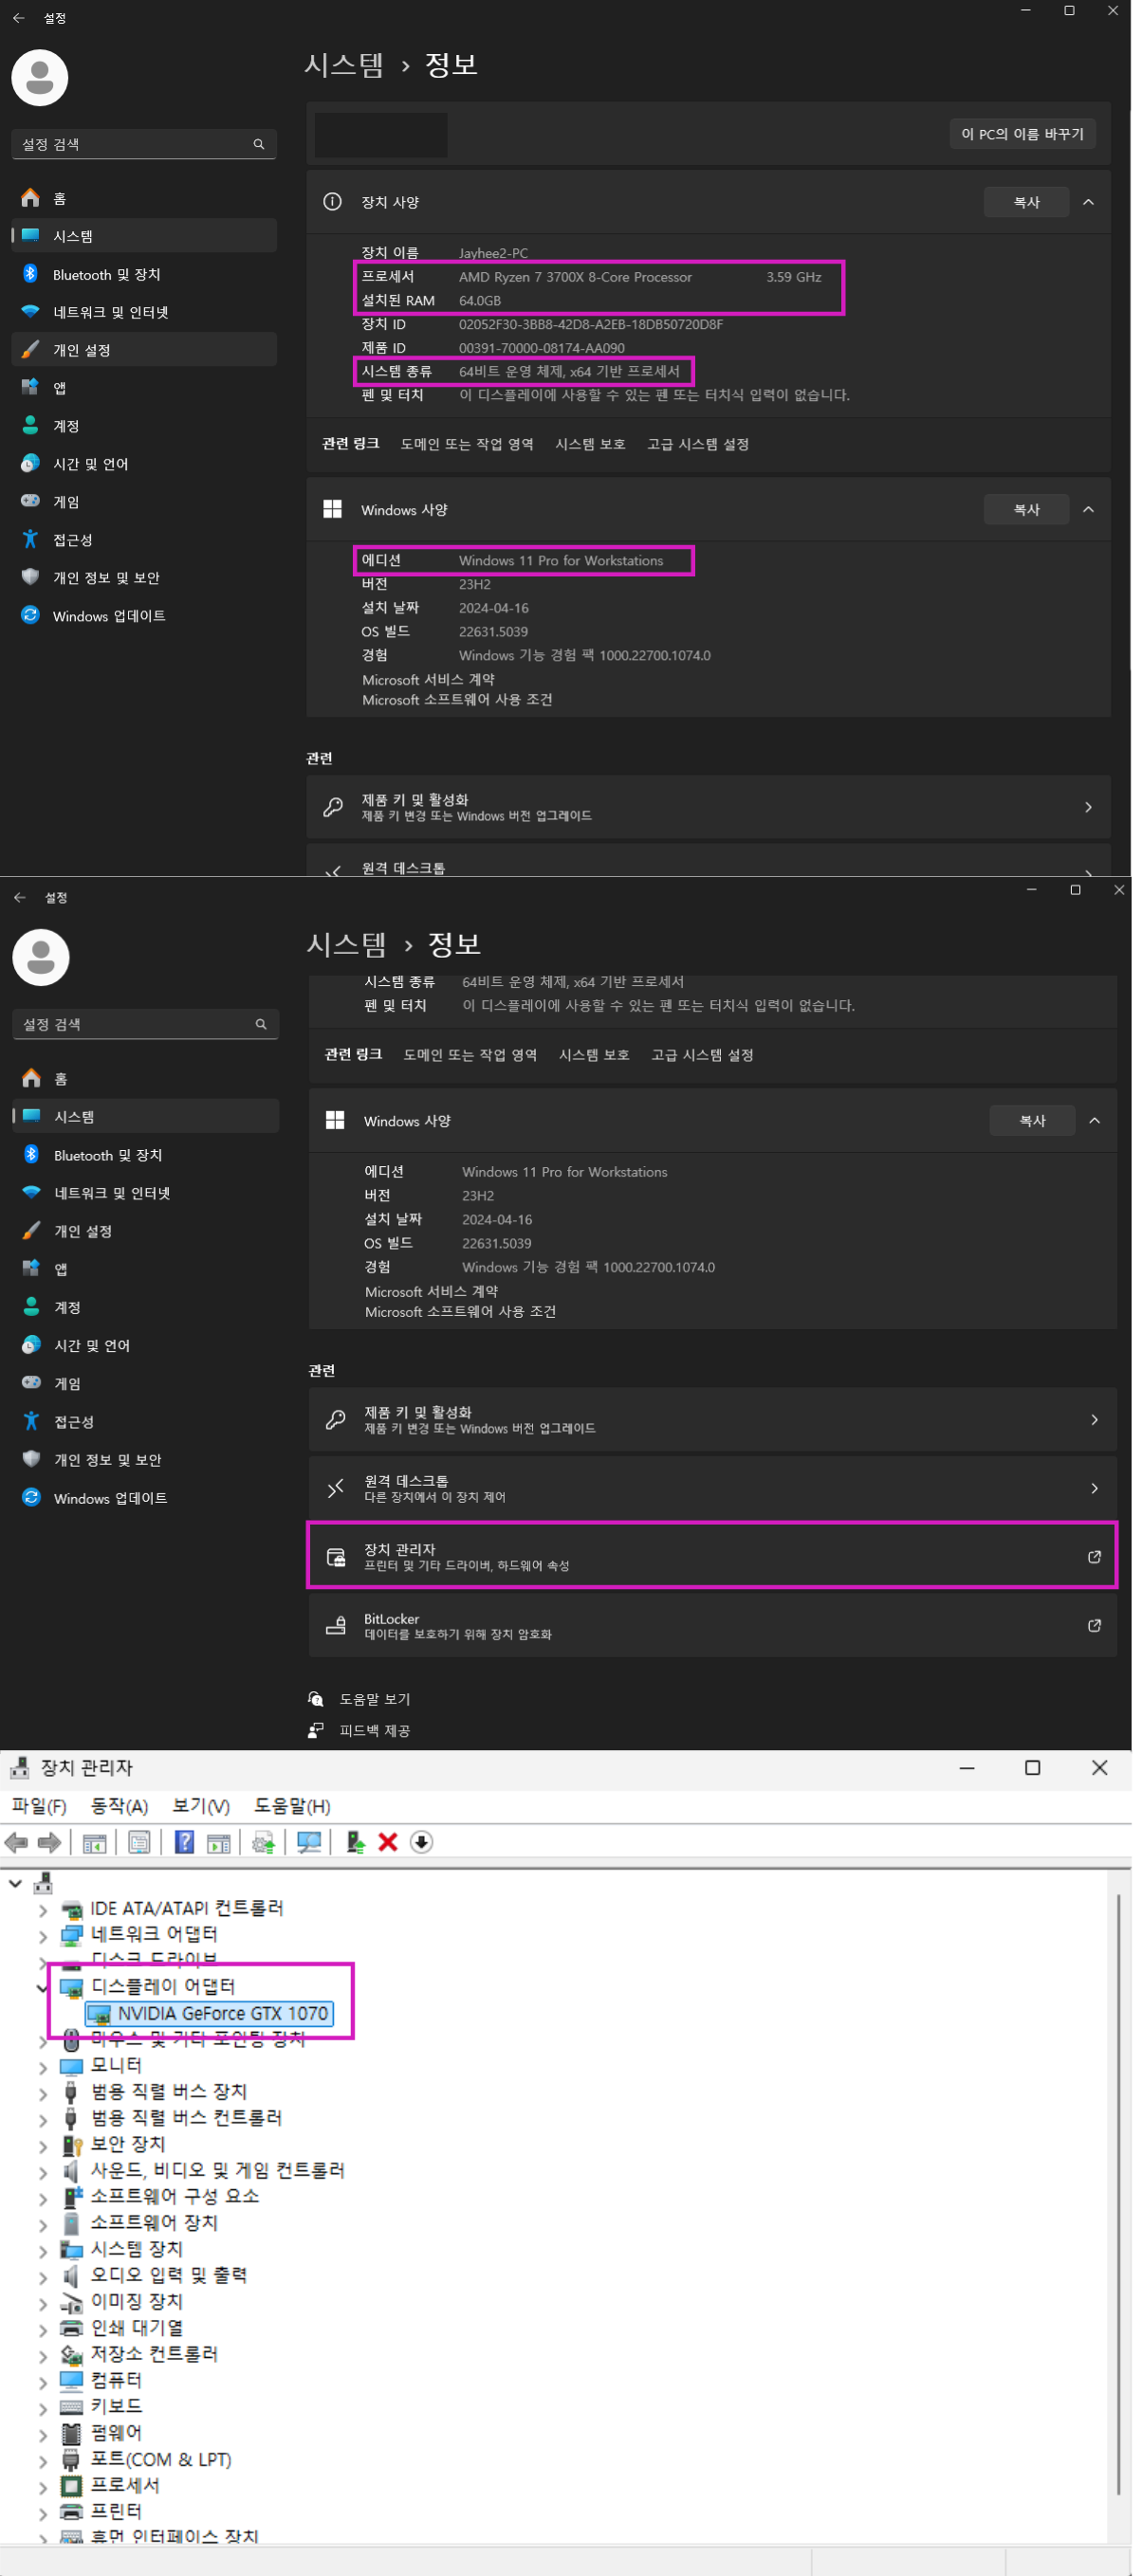Open the 동작(A) menu

119,1805
